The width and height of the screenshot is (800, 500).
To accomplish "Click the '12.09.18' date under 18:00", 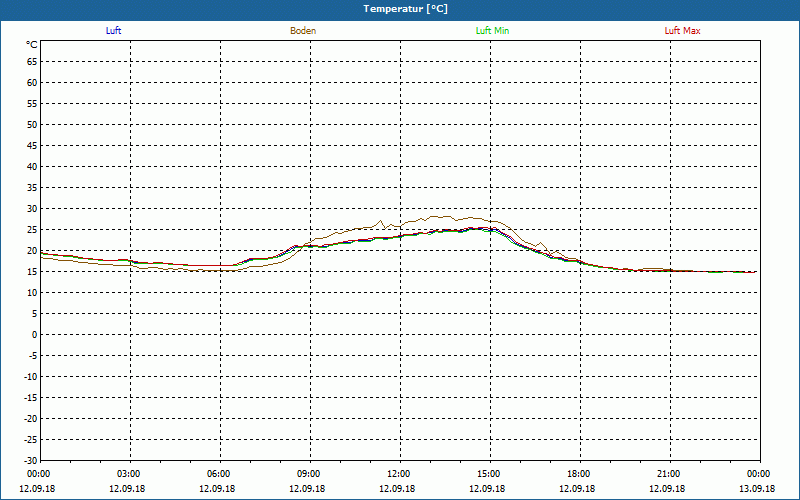I will [577, 489].
